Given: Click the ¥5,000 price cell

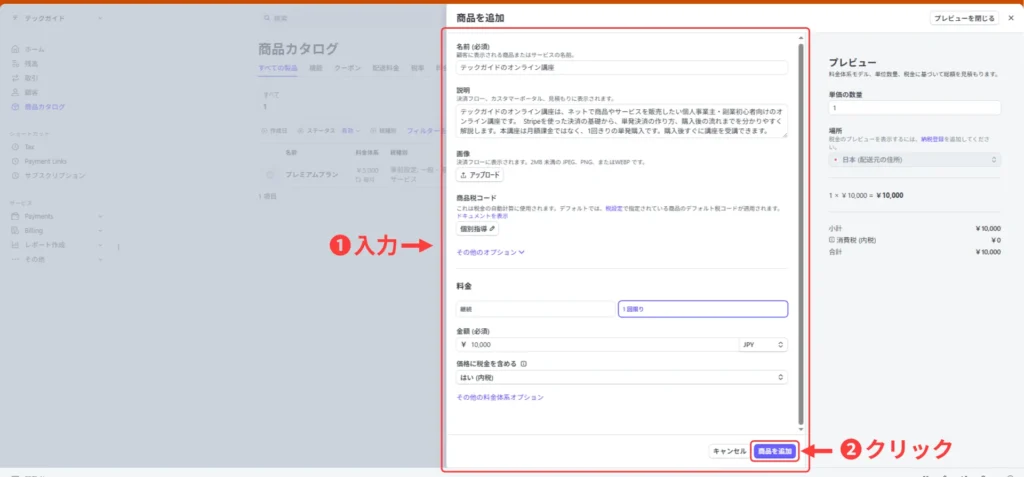Looking at the screenshot, I should click(368, 170).
